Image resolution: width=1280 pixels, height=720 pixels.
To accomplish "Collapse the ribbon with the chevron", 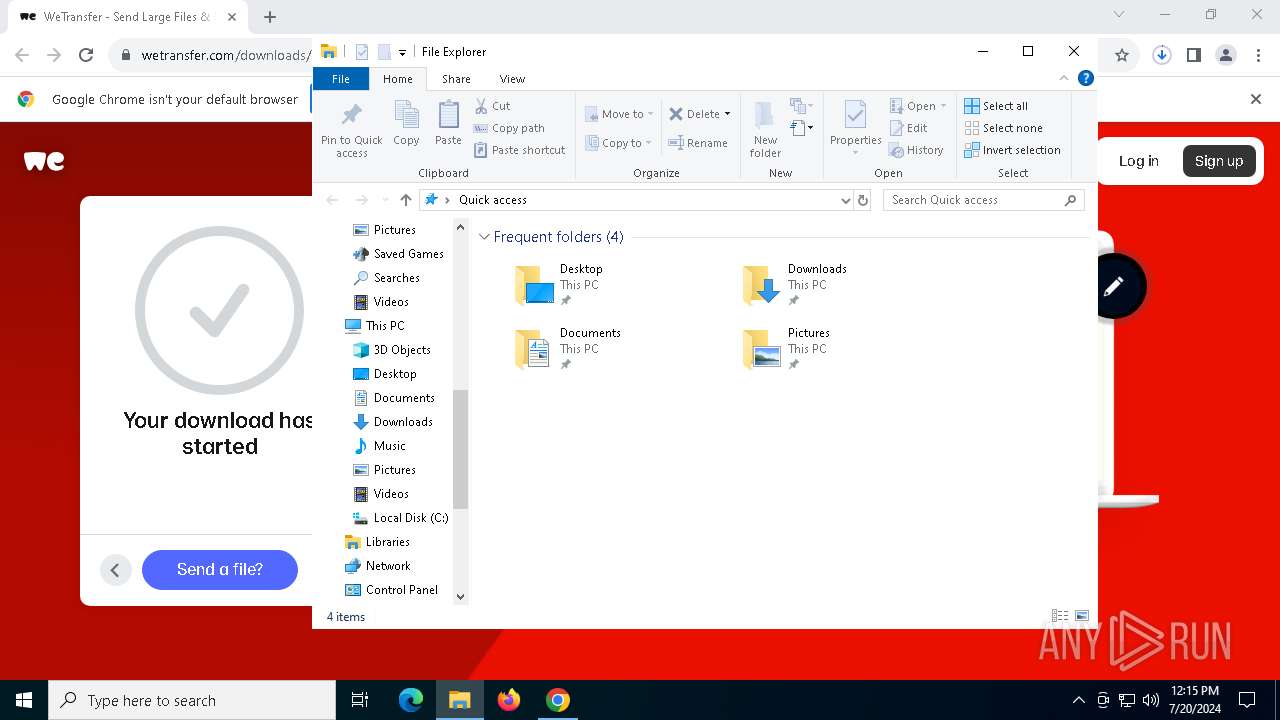I will pos(1064,78).
